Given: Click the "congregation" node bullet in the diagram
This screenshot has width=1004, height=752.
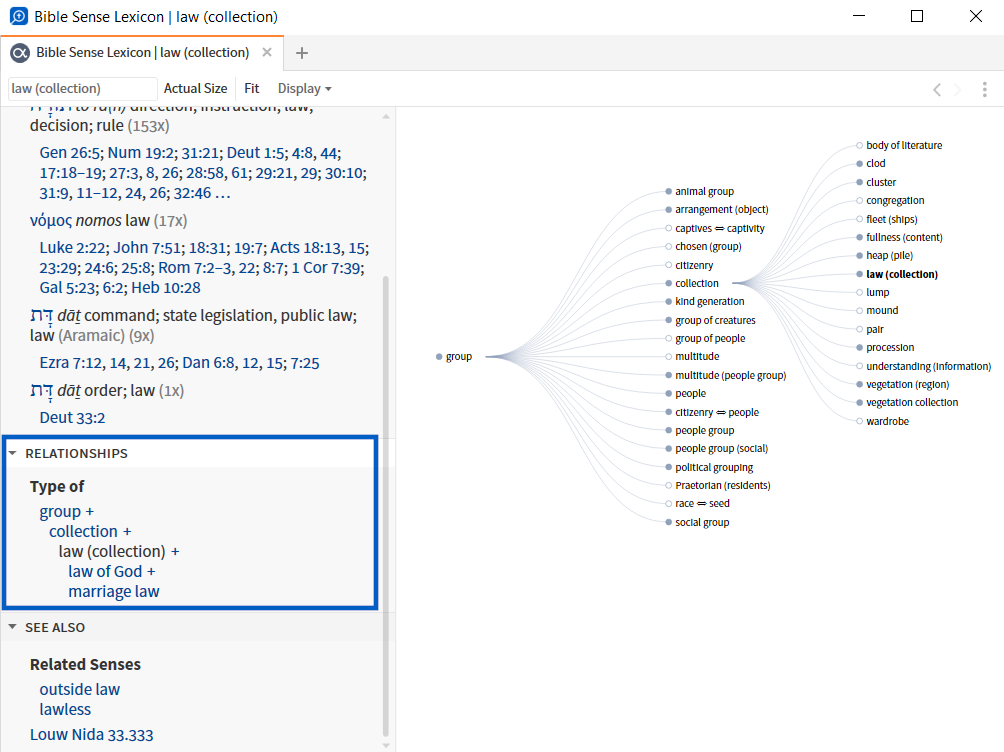Looking at the screenshot, I should tap(858, 200).
